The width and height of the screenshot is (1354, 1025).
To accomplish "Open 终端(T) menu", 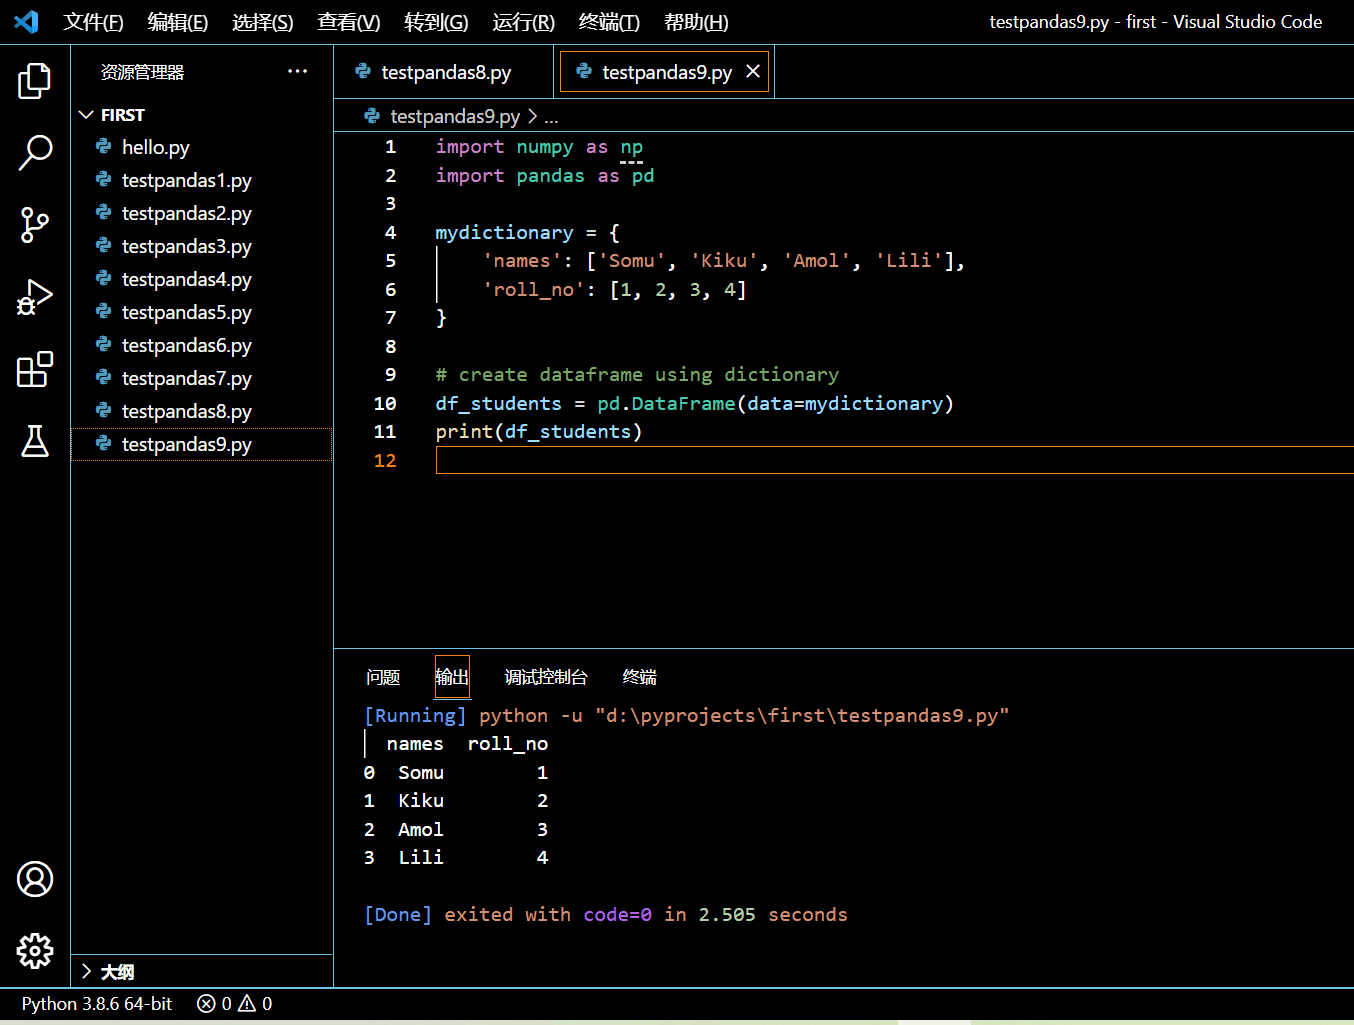I will tap(609, 22).
